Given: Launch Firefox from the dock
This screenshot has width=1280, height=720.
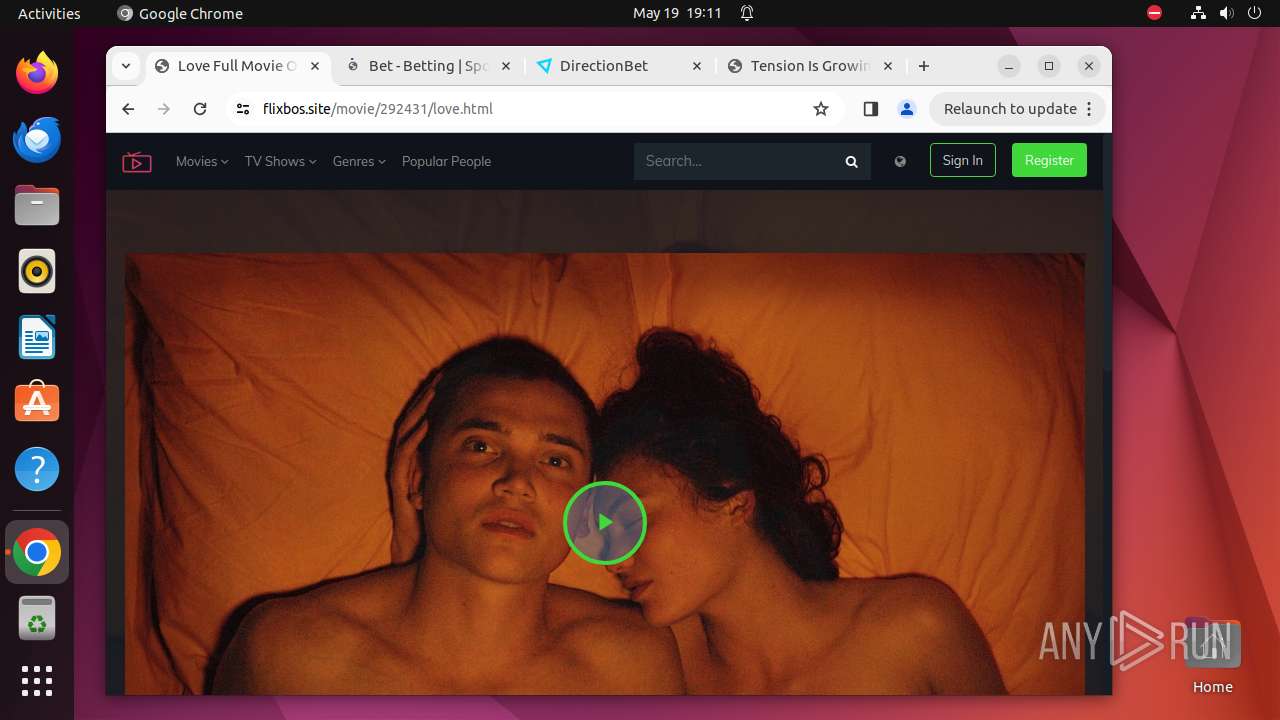Looking at the screenshot, I should [37, 72].
